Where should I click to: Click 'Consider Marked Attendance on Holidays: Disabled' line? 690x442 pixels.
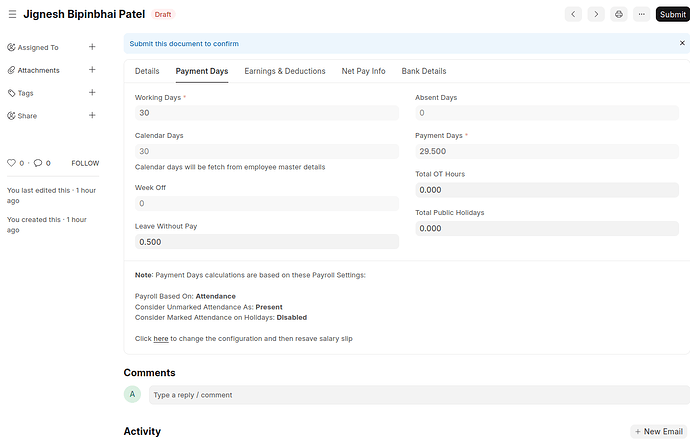pyautogui.click(x=221, y=318)
